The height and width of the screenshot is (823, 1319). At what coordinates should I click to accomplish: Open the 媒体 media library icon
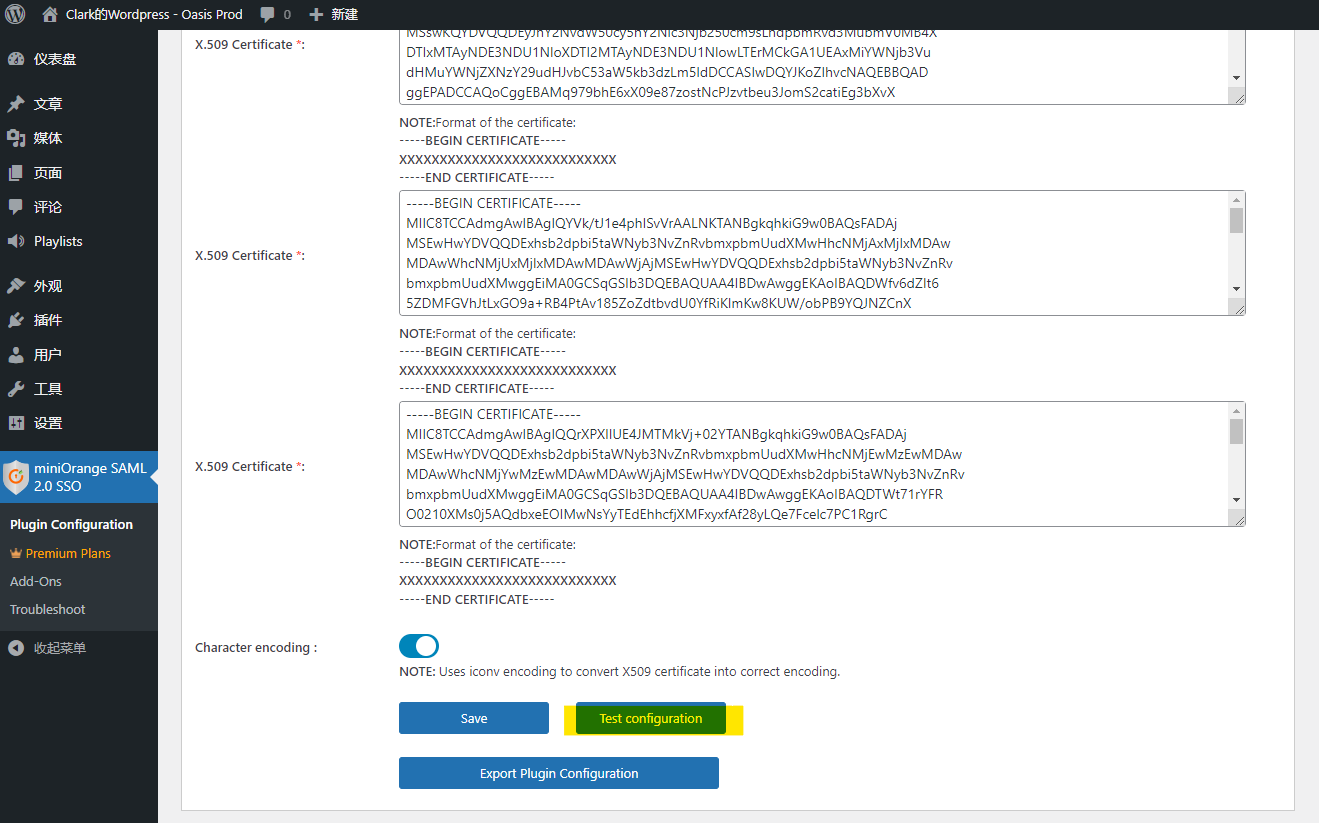[16, 138]
